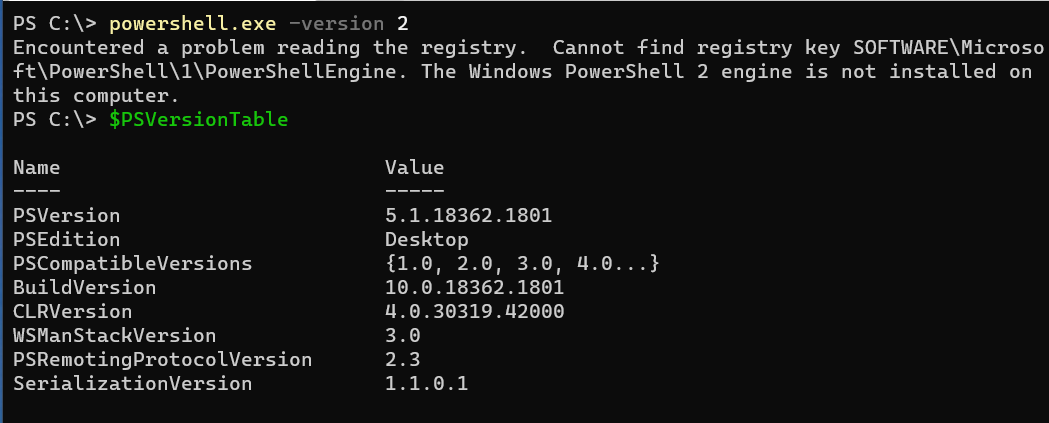Click the PSCompatibleVersions row label

pos(132,264)
